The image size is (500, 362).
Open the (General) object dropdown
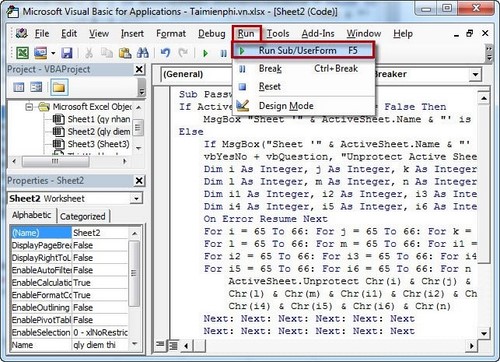coord(197,74)
